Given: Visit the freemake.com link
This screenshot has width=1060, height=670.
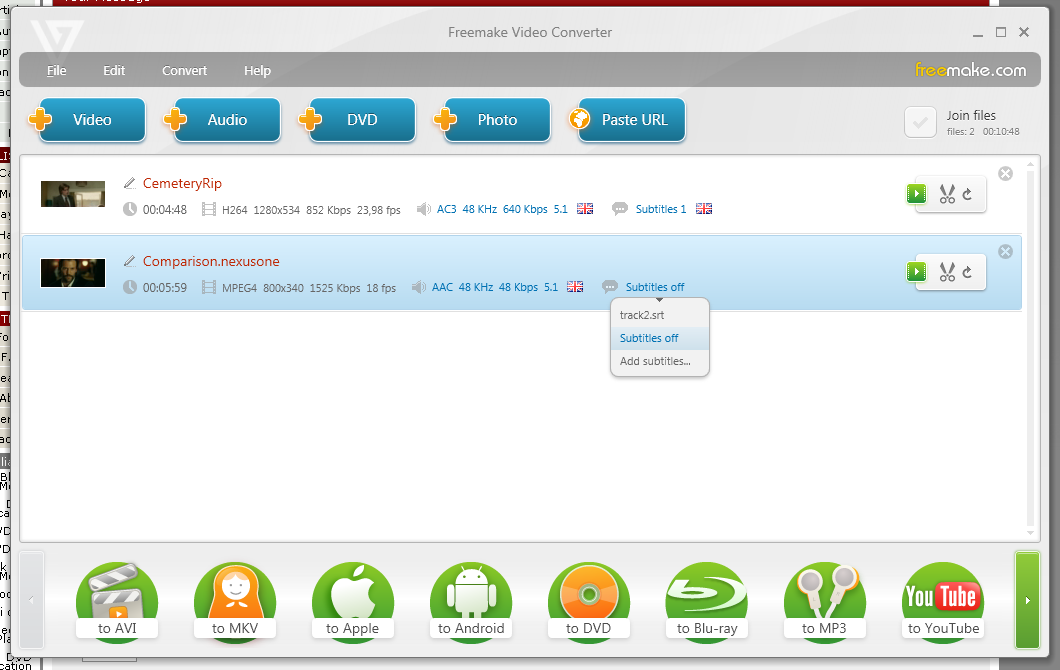Looking at the screenshot, I should [x=970, y=70].
